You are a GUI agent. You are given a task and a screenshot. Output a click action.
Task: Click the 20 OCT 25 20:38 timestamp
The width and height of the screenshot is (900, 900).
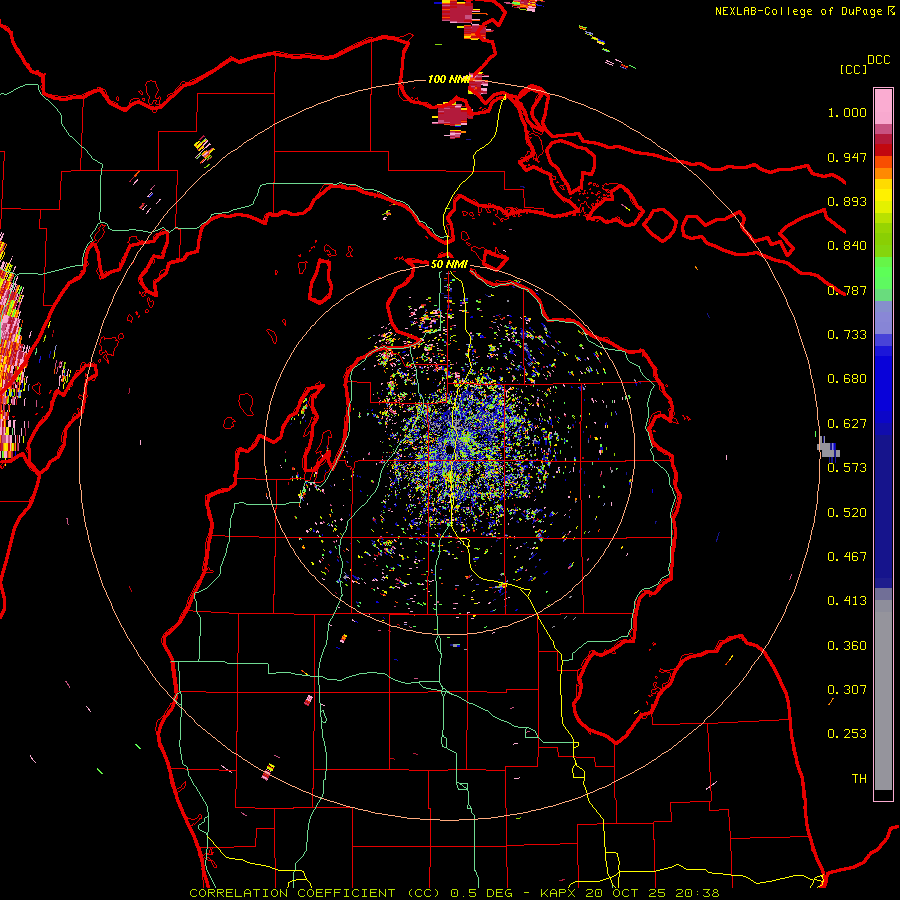pos(652,893)
